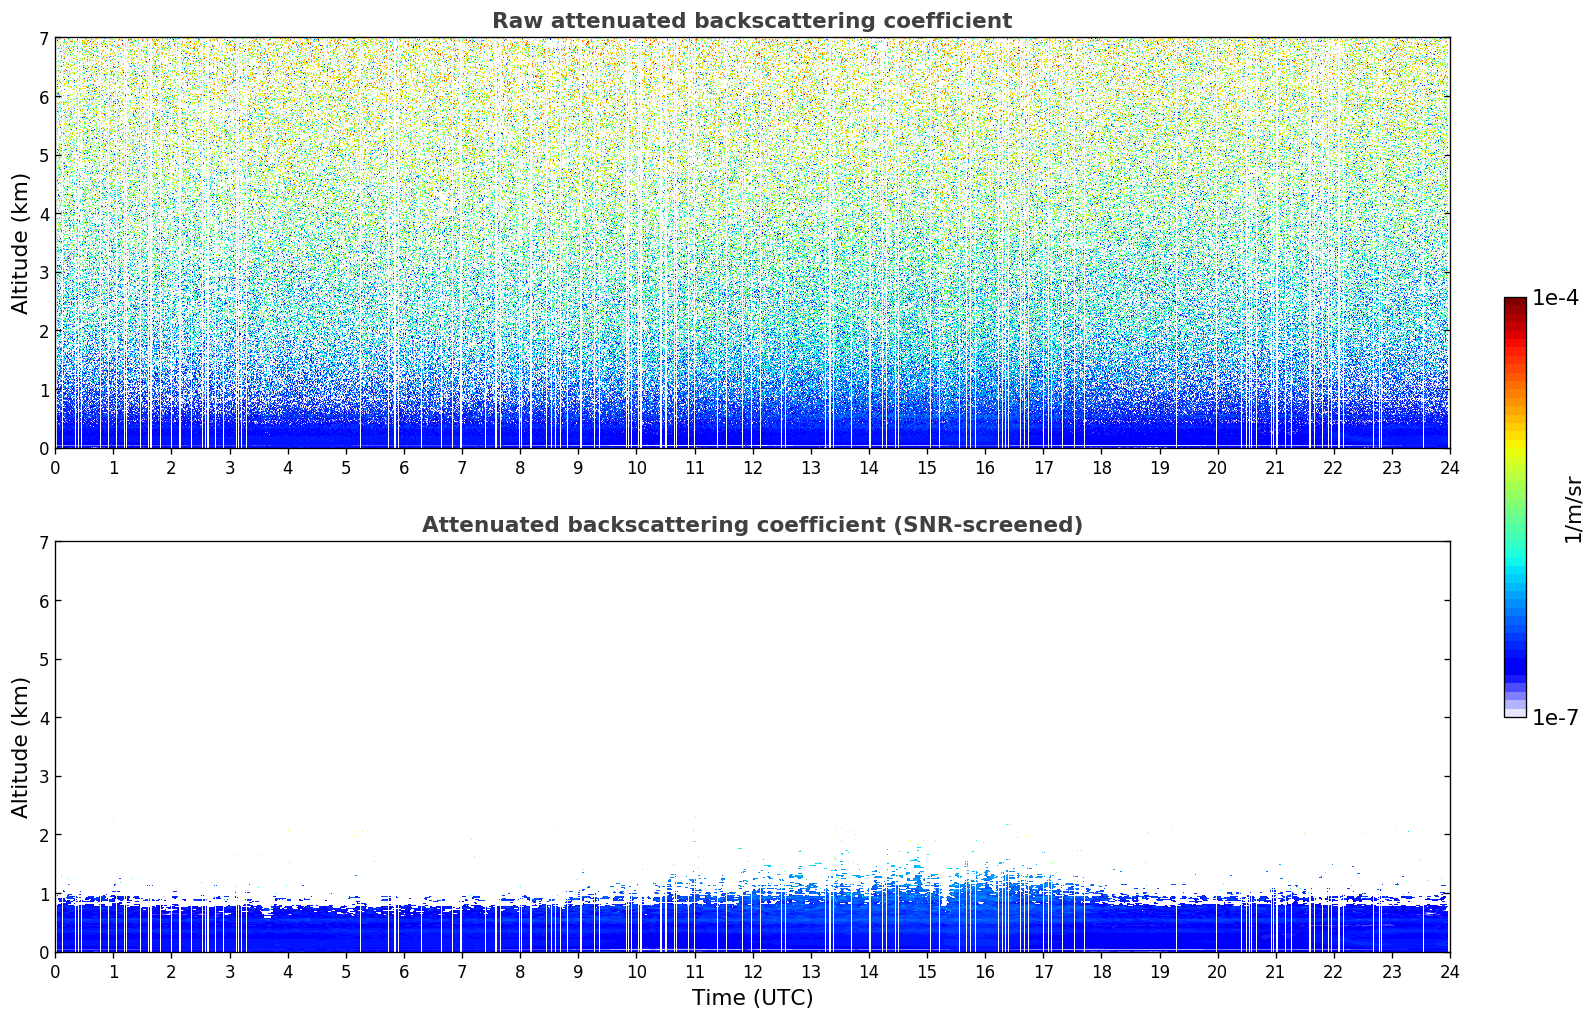Click the time tick '3' under the lower plot
This screenshot has height=1020, width=1595.
[x=230, y=972]
